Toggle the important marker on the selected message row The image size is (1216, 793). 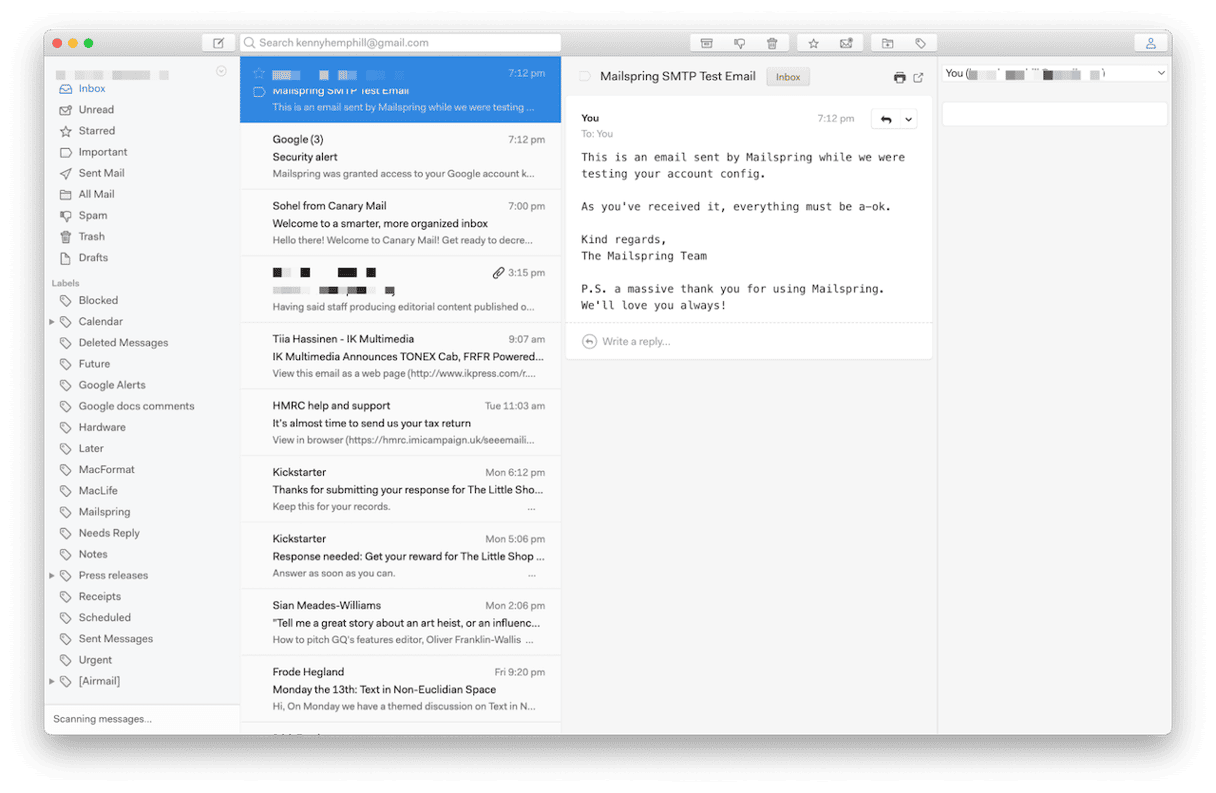click(x=259, y=91)
